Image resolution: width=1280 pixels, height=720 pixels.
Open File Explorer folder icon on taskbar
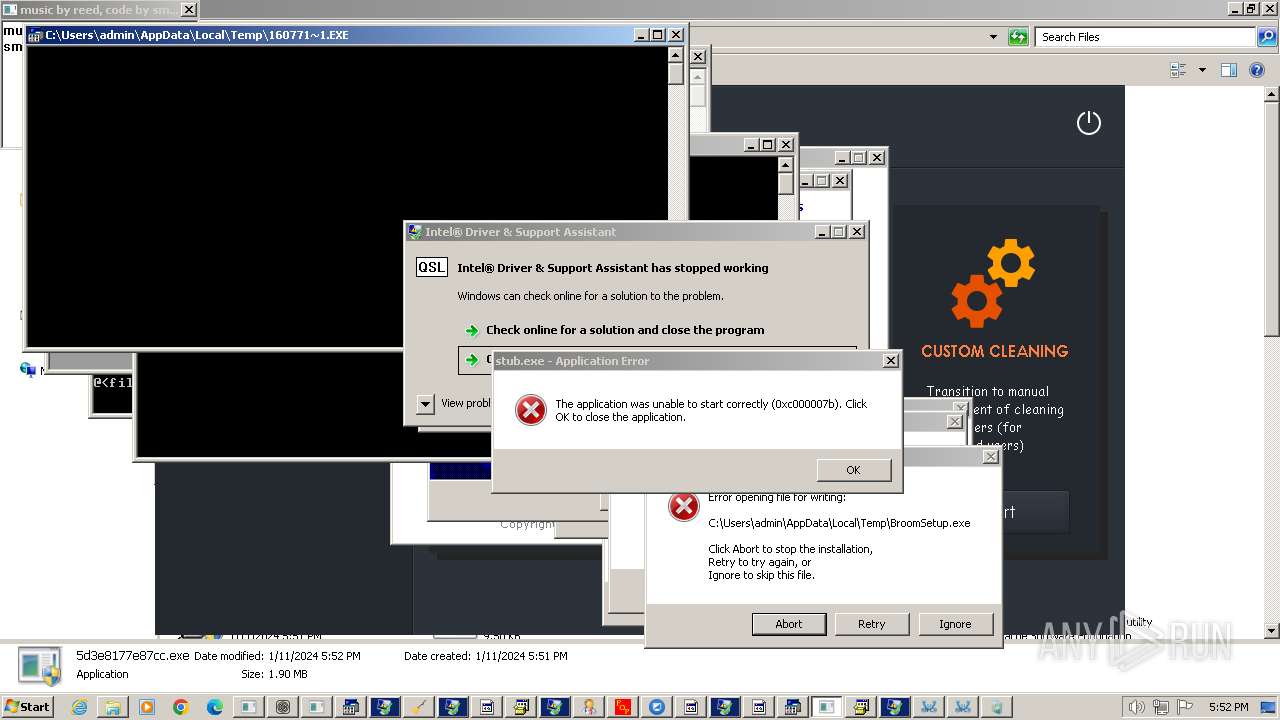coord(113,707)
